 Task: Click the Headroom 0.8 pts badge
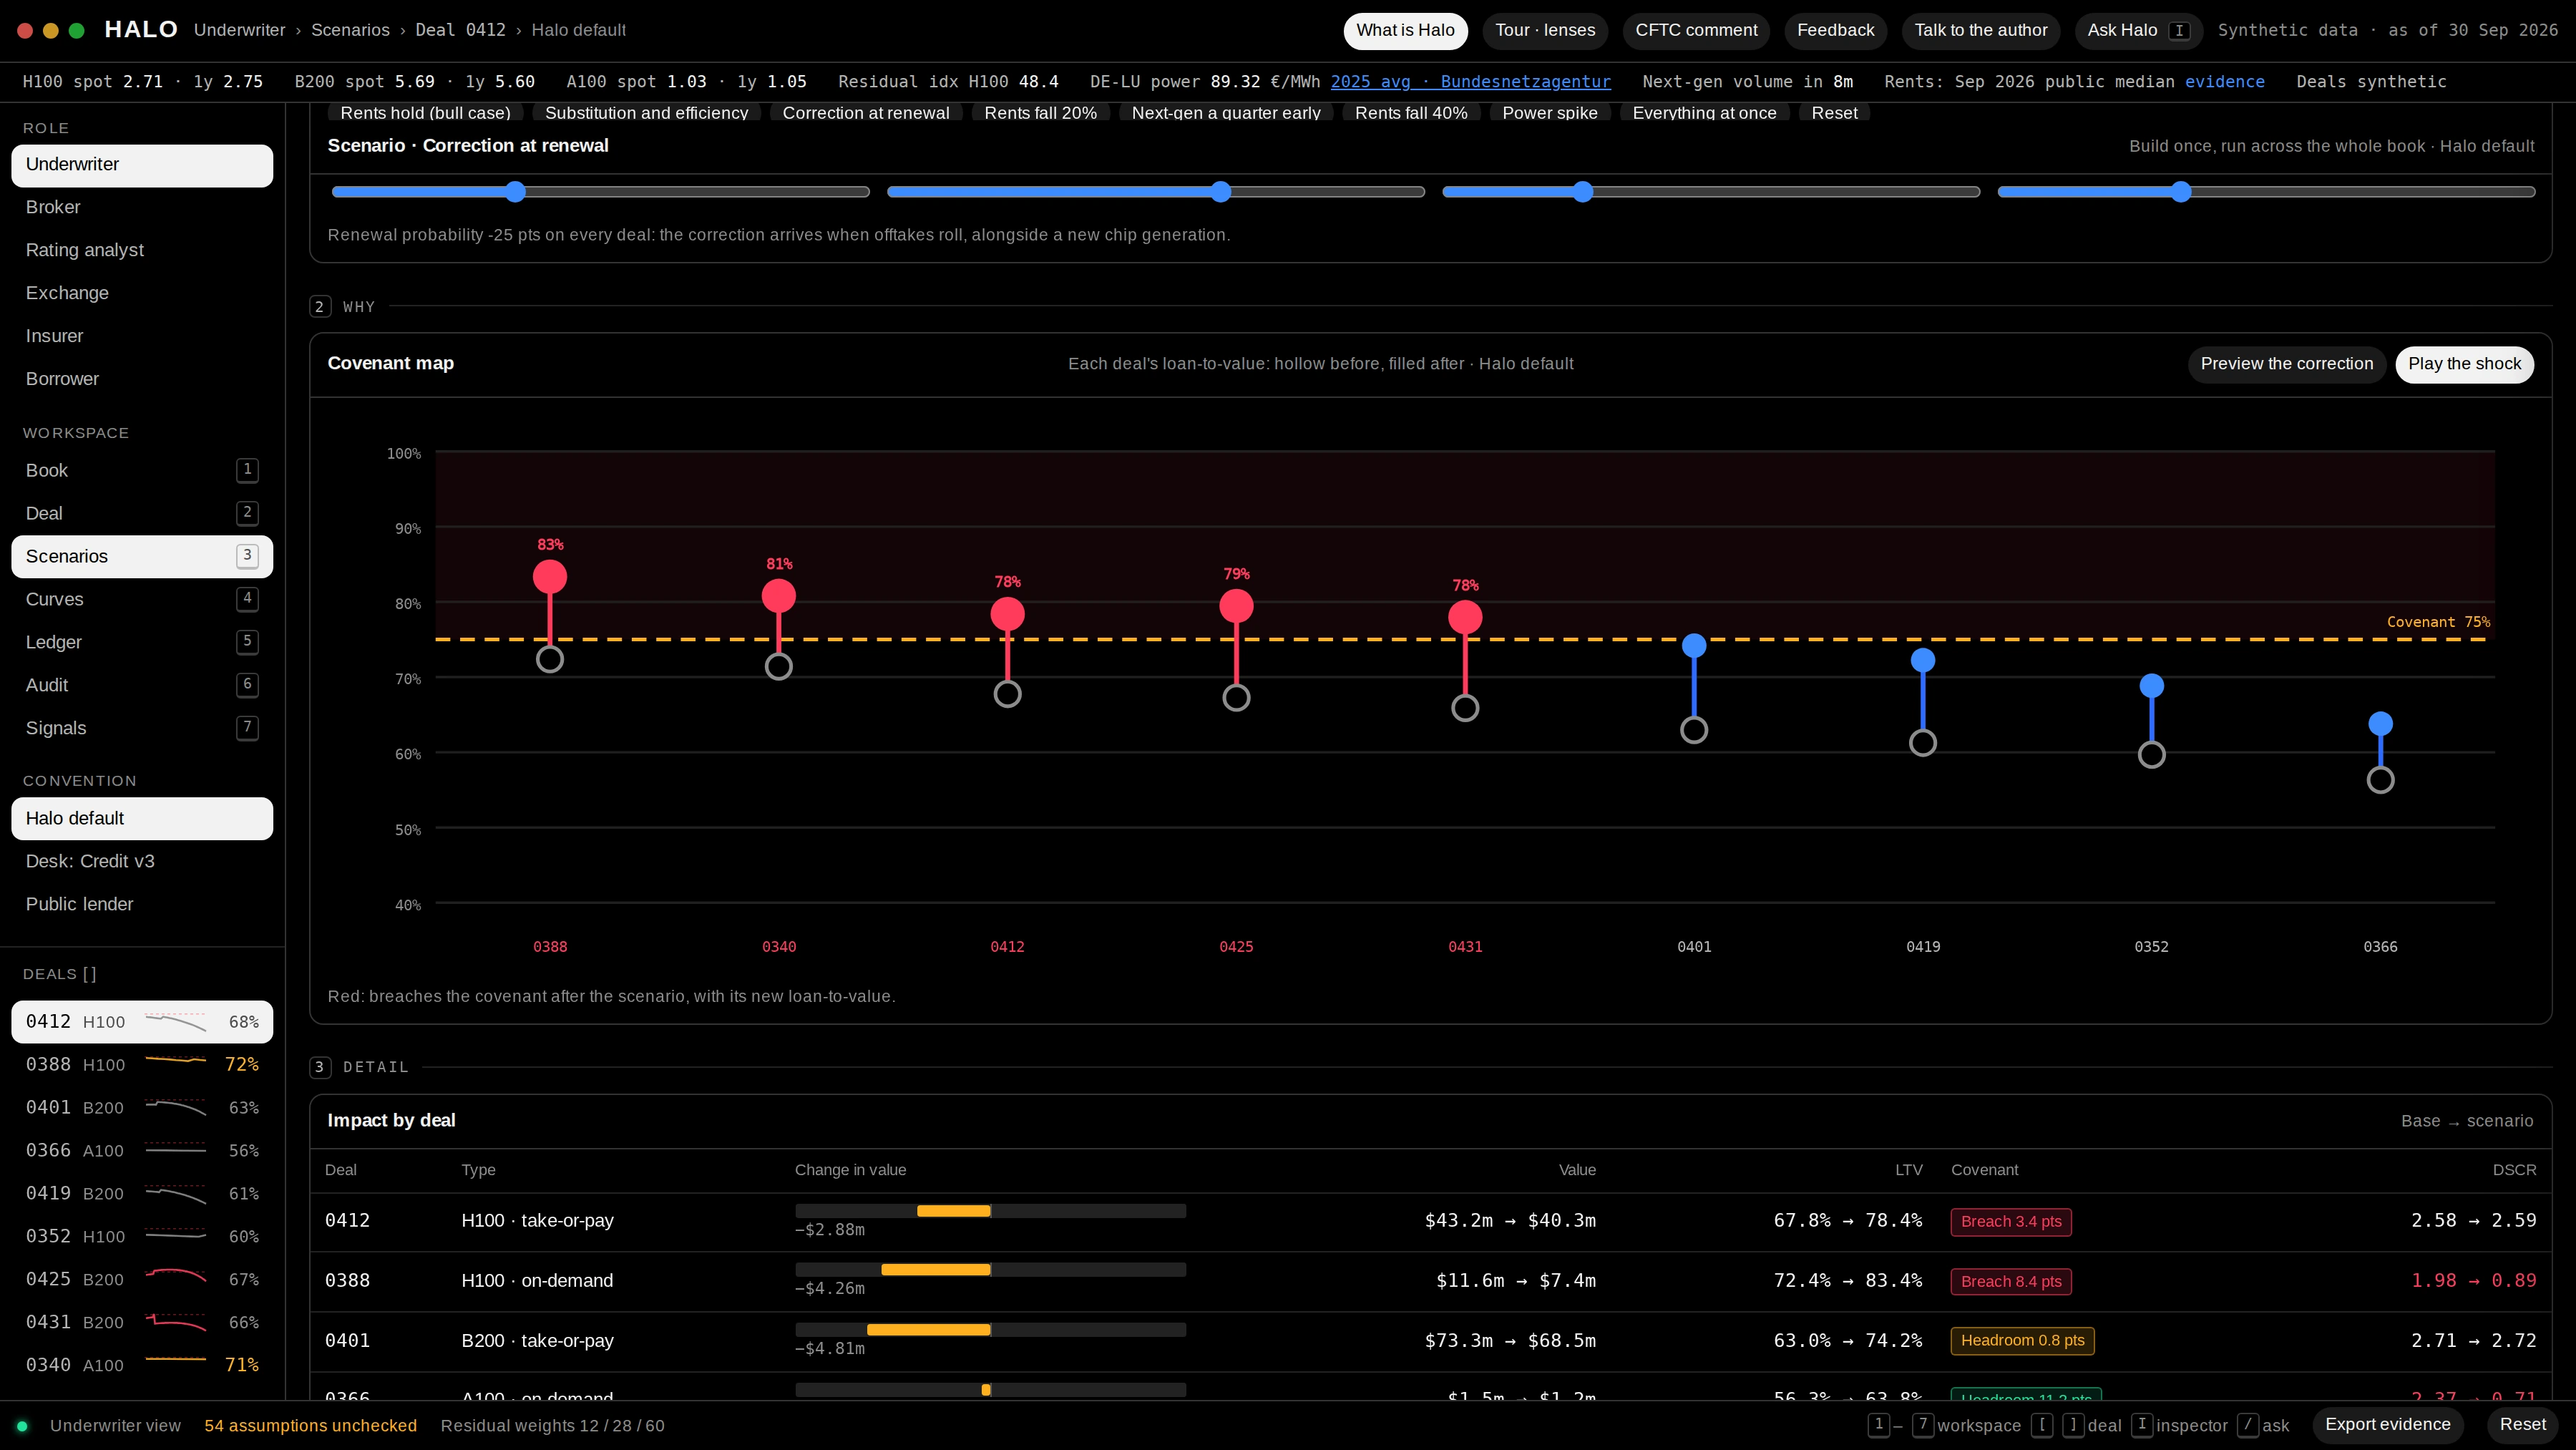click(x=2022, y=1341)
